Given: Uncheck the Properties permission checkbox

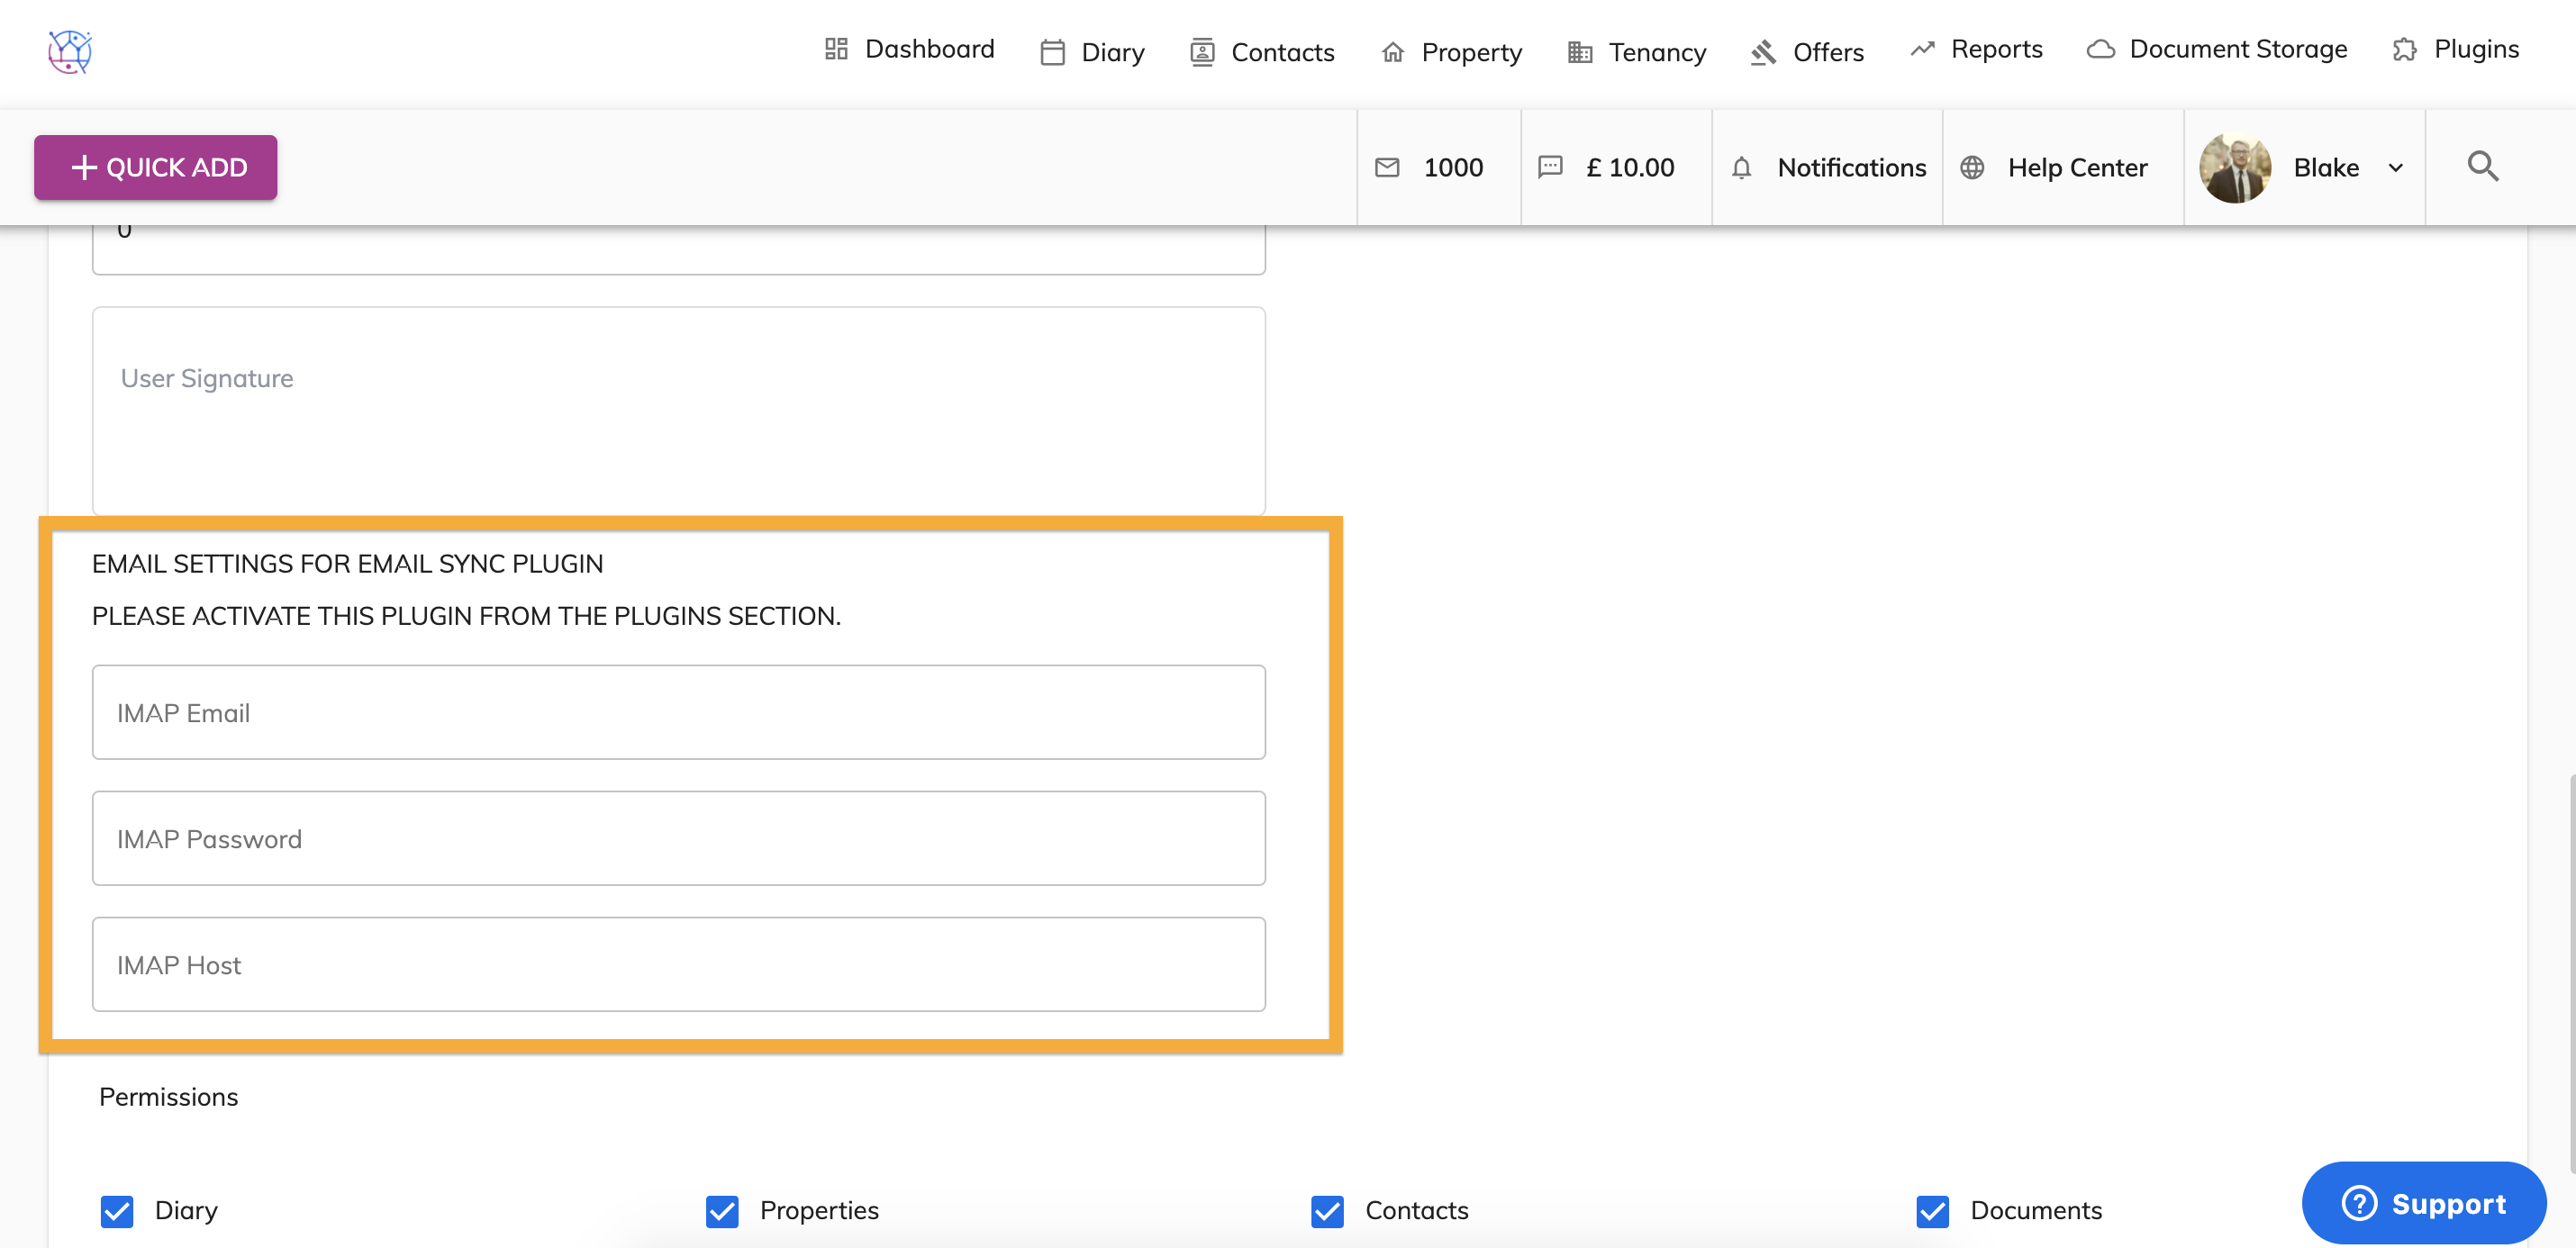Looking at the screenshot, I should pos(722,1211).
